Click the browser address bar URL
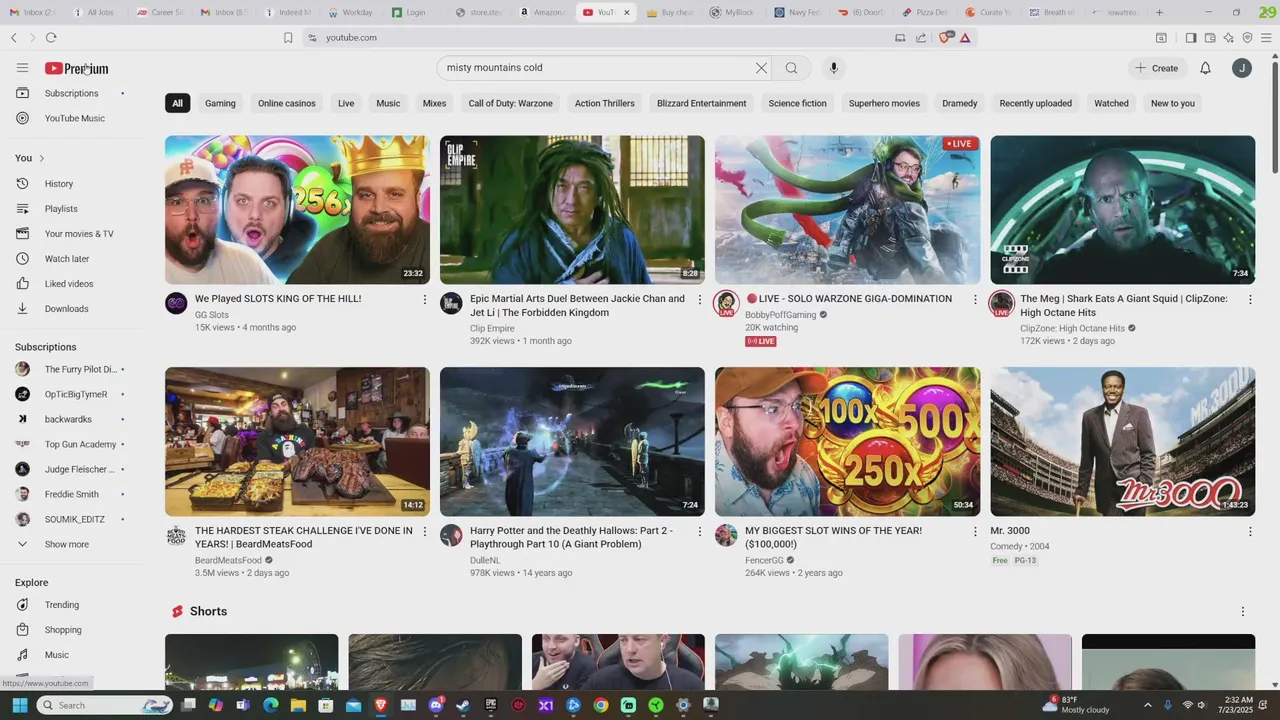Screen dimensions: 1280x720 click(x=351, y=37)
